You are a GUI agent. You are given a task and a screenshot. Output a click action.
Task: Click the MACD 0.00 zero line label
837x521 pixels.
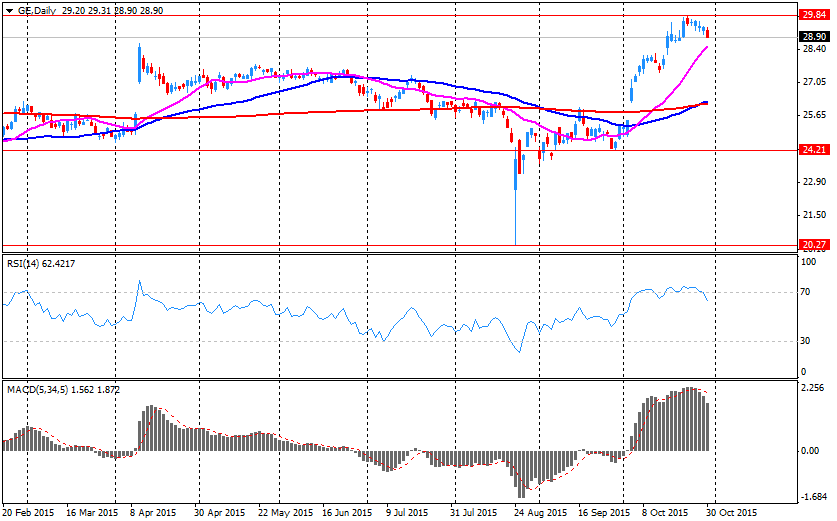coord(810,451)
